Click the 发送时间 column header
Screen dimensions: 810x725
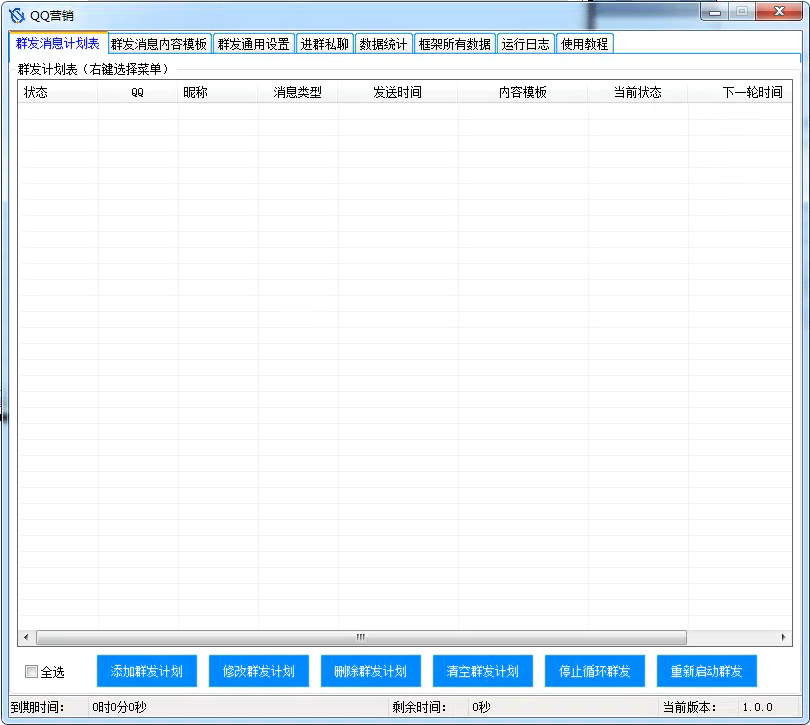[397, 92]
